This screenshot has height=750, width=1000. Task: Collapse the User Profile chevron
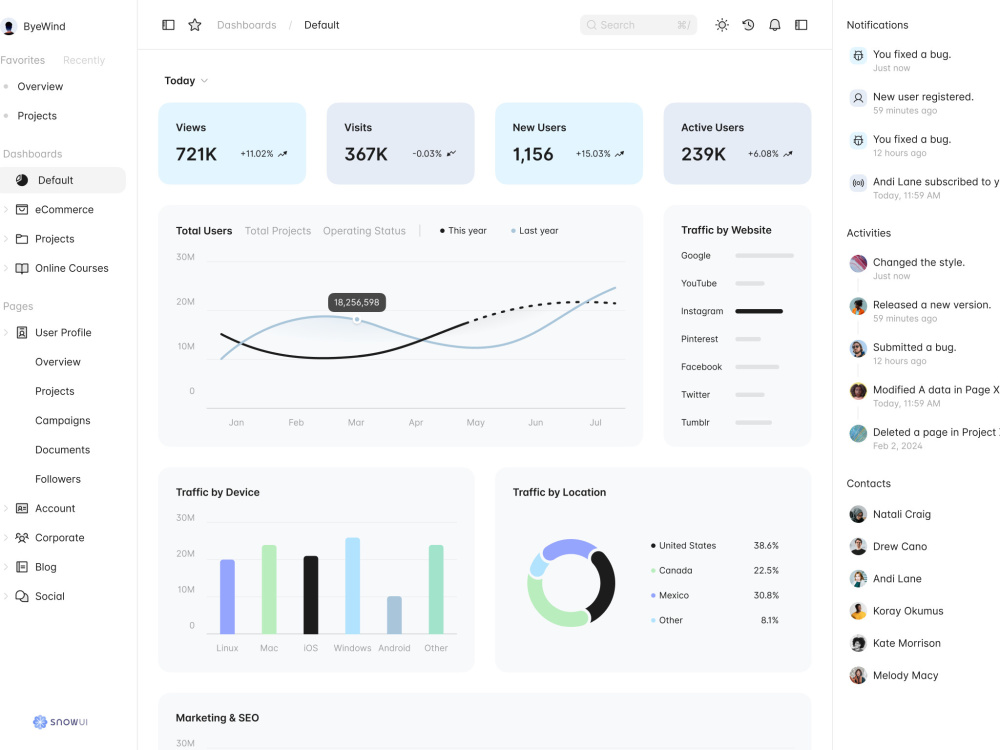pyautogui.click(x=6, y=332)
